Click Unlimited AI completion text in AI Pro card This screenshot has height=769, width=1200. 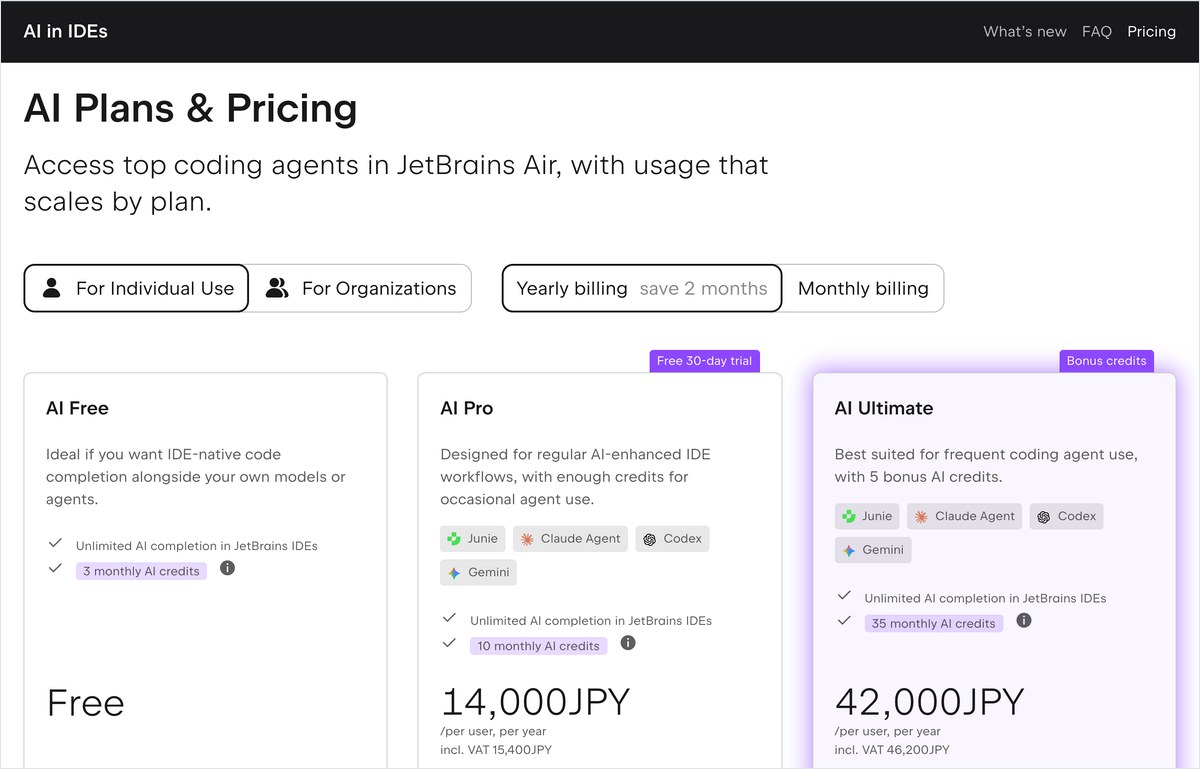pos(591,621)
